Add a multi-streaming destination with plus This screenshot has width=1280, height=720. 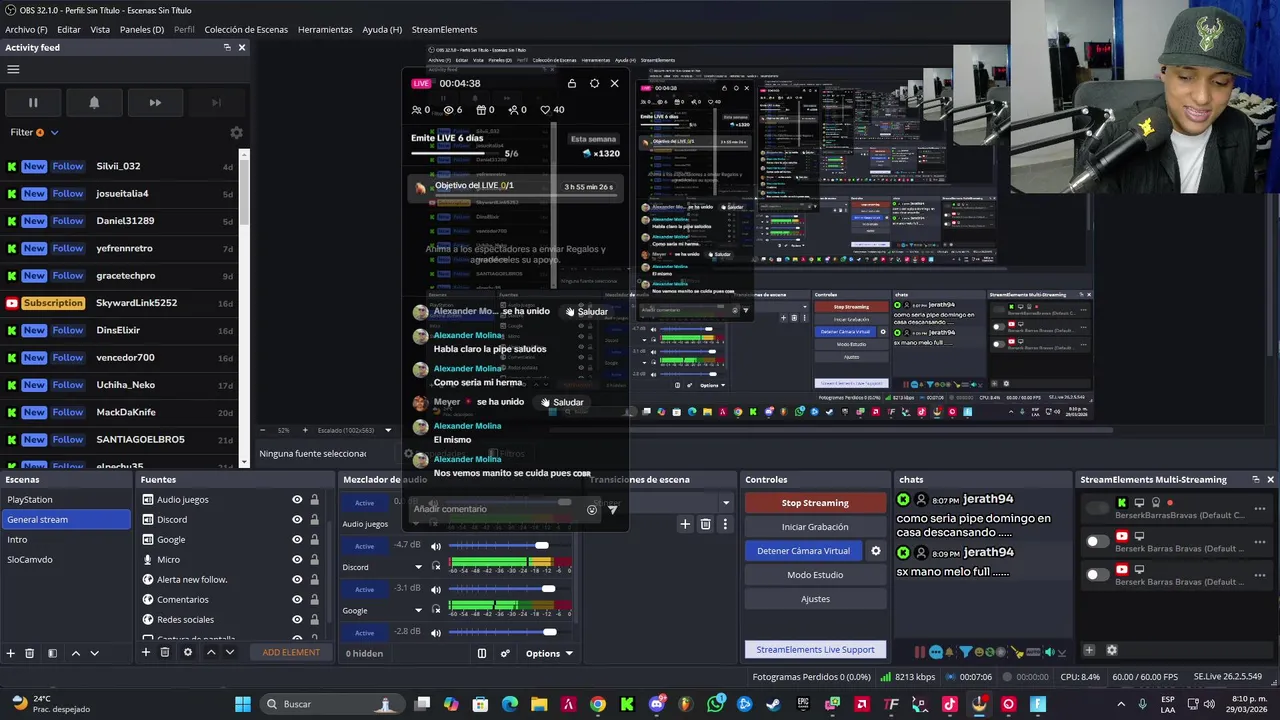[1089, 650]
